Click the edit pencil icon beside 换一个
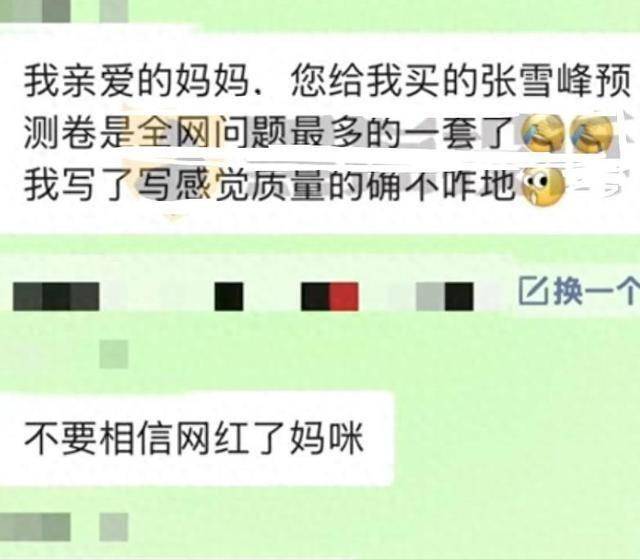This screenshot has width=640, height=560. 533,291
